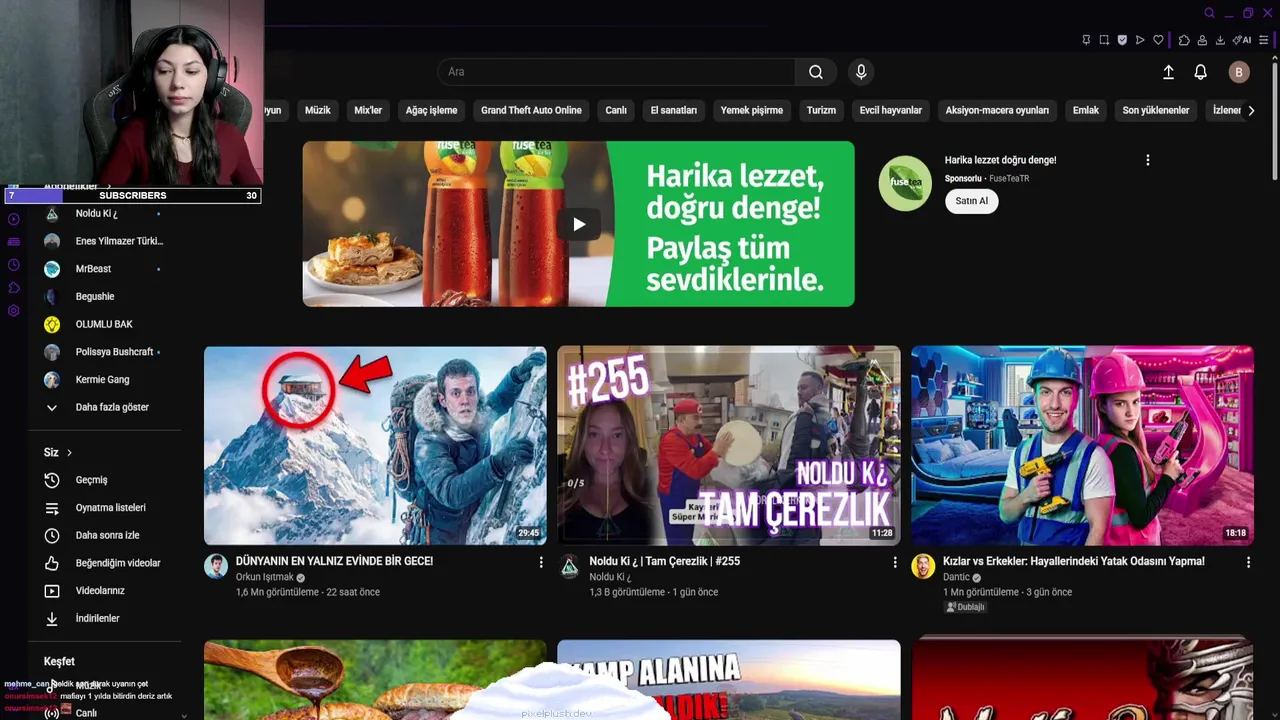Open YouTube notifications bell
Viewport: 1280px width, 720px height.
point(1201,72)
